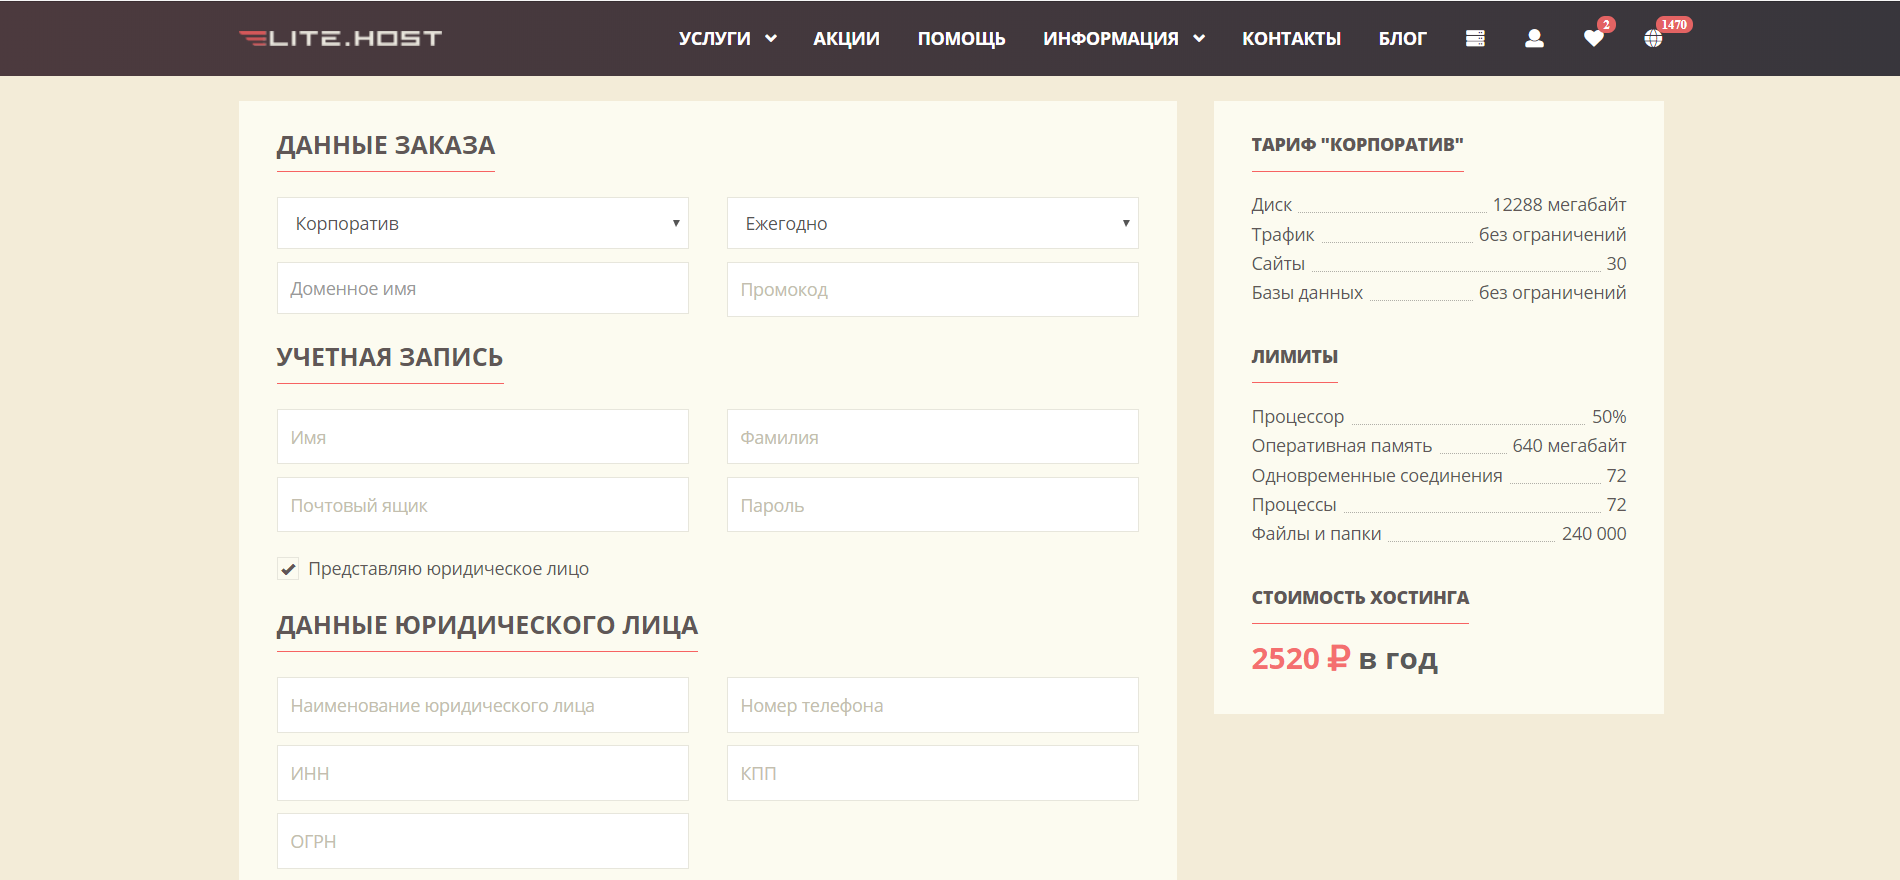Expand the Информация menu
Viewport: 1900px width, 880px height.
coord(1124,38)
